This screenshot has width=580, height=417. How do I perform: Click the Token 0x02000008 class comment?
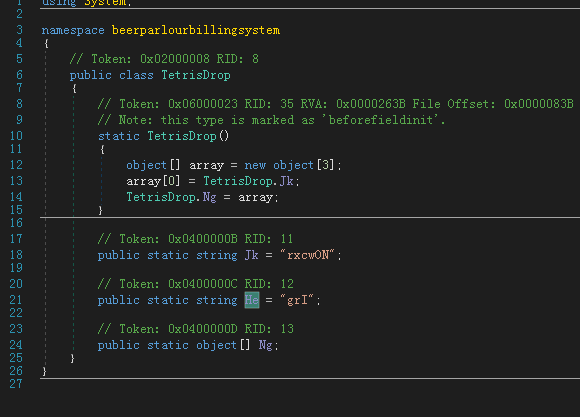[x=164, y=59]
